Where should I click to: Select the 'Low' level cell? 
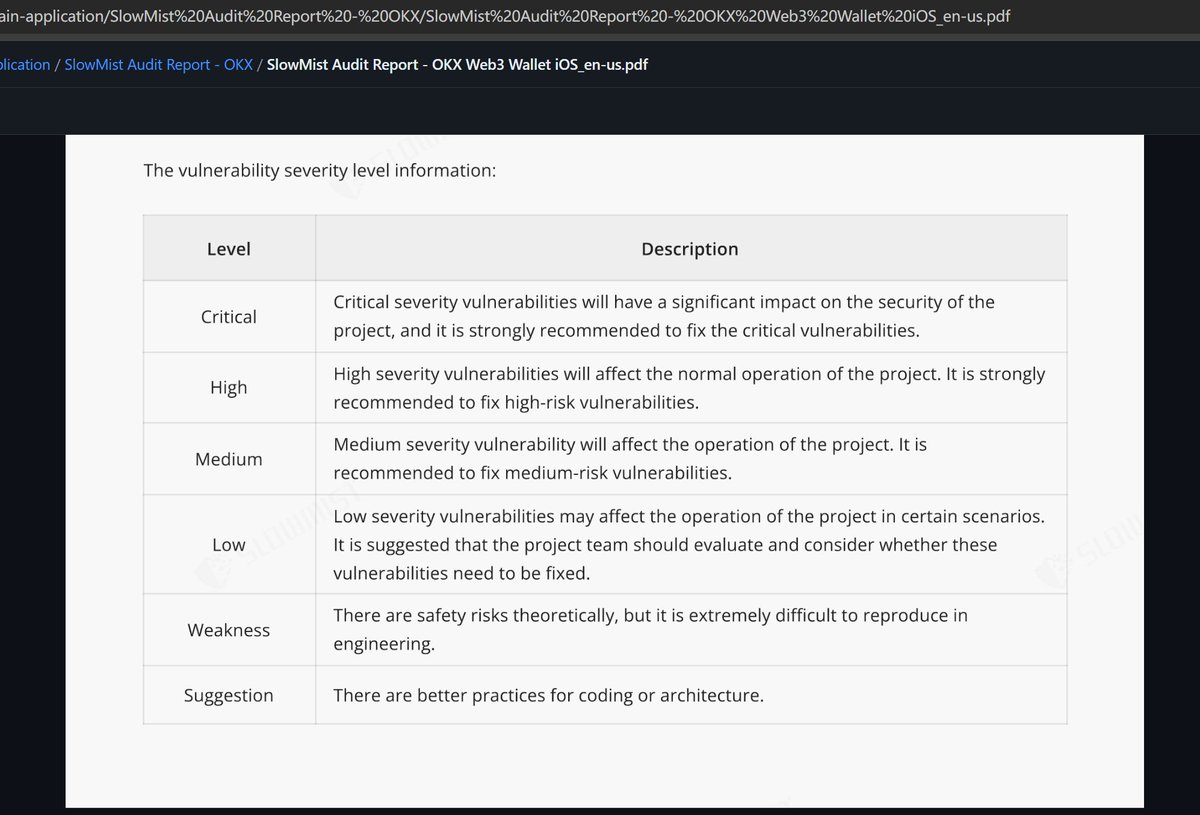(229, 545)
